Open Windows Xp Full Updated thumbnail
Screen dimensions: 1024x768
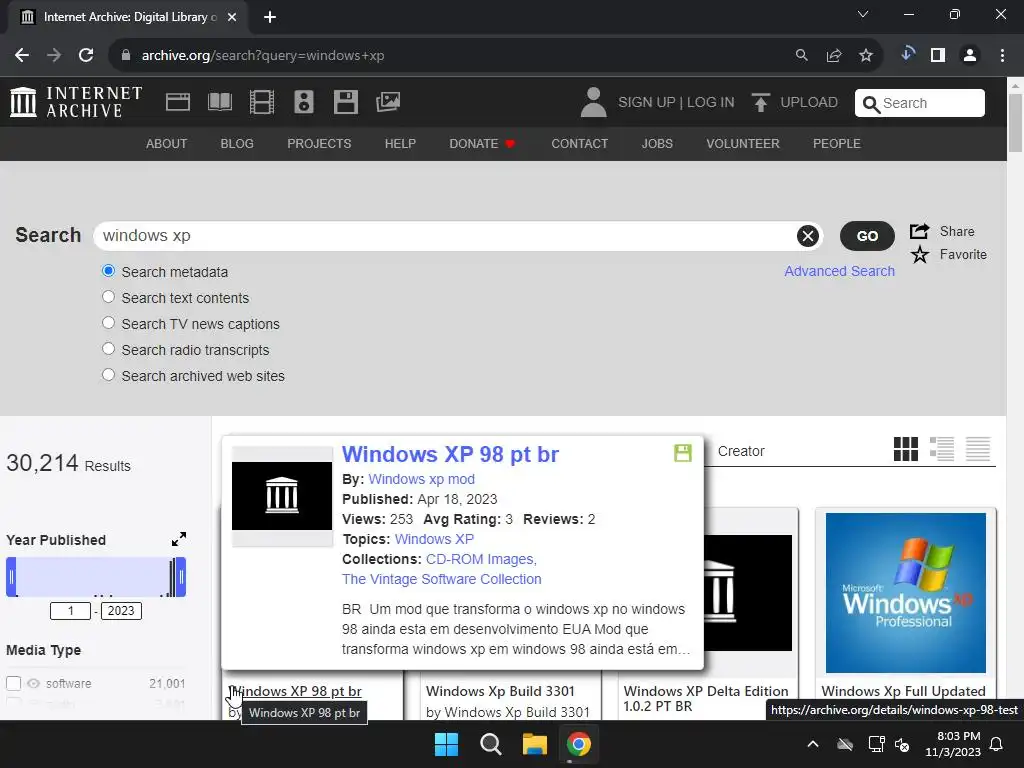906,592
